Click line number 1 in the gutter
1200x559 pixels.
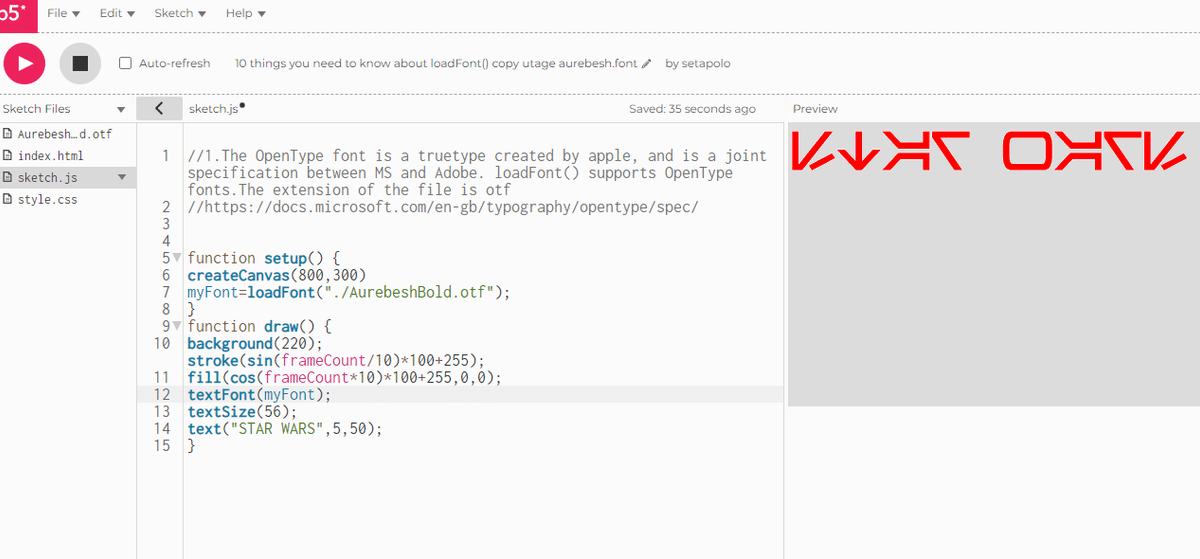(x=165, y=156)
